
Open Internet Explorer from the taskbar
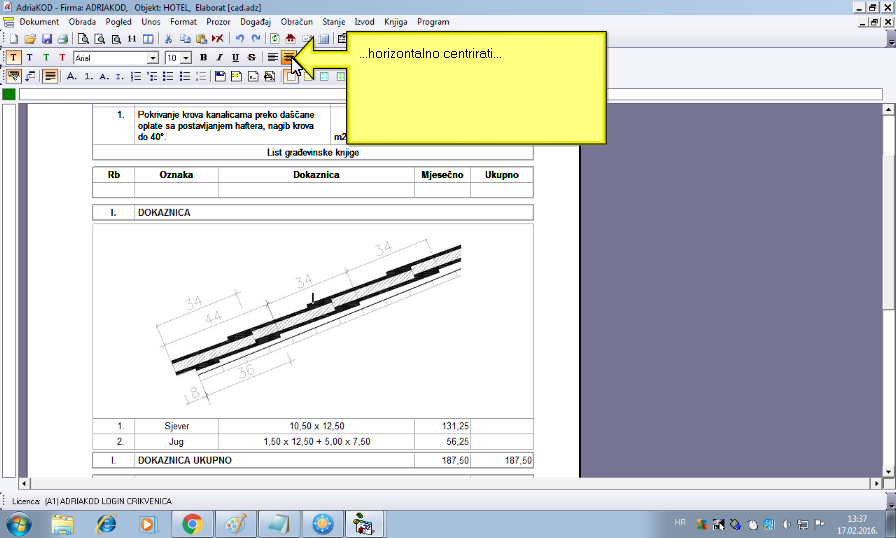tap(106, 524)
